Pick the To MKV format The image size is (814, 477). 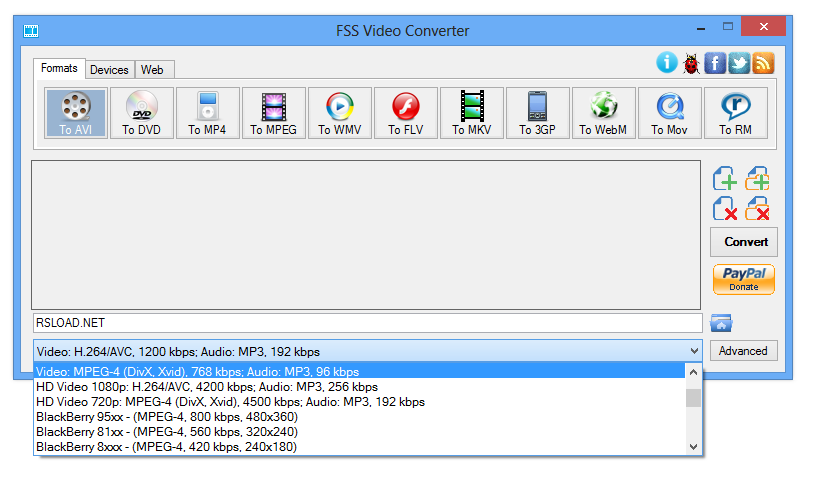point(471,113)
